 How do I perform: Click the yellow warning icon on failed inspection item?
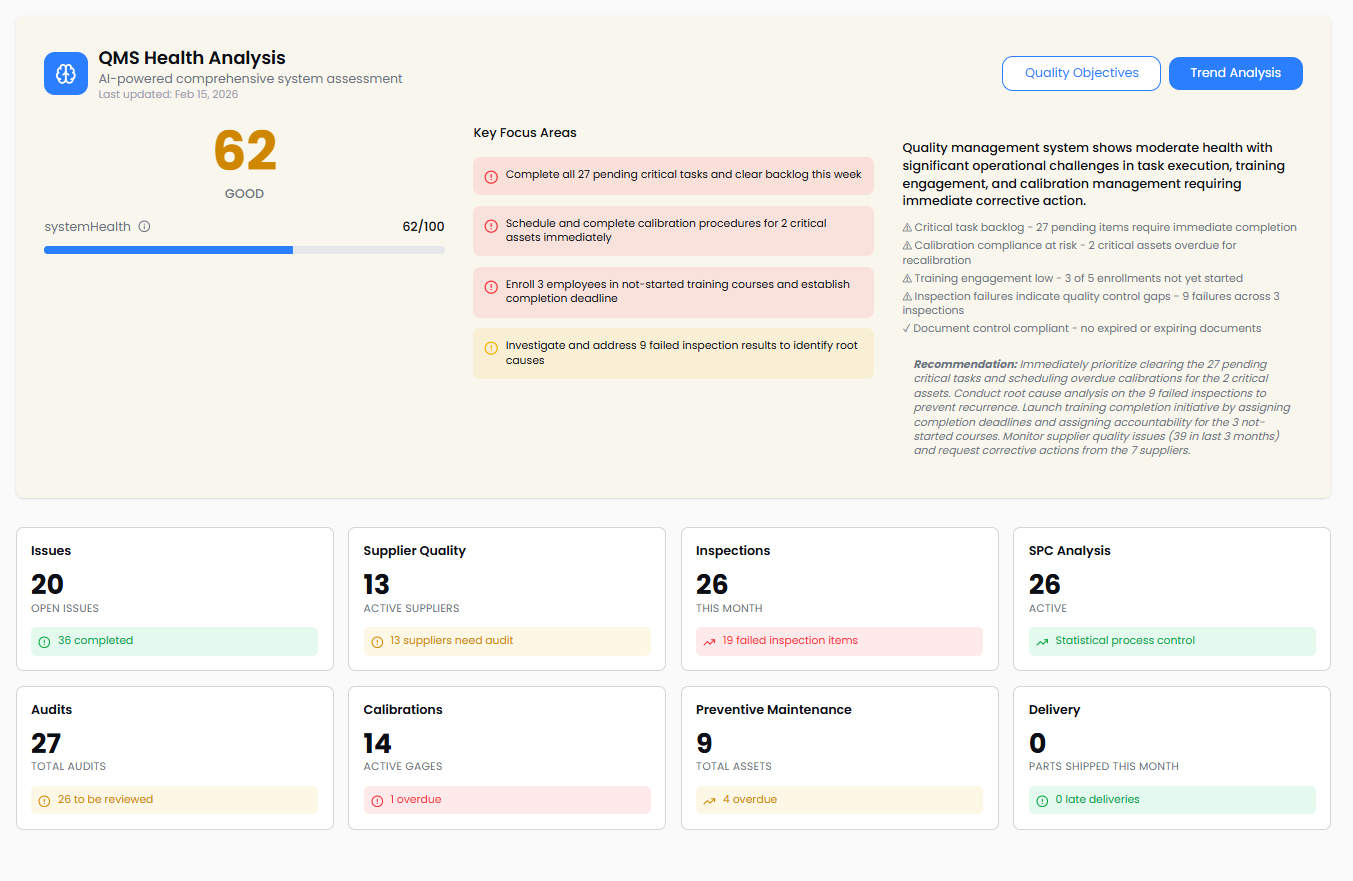click(x=491, y=348)
